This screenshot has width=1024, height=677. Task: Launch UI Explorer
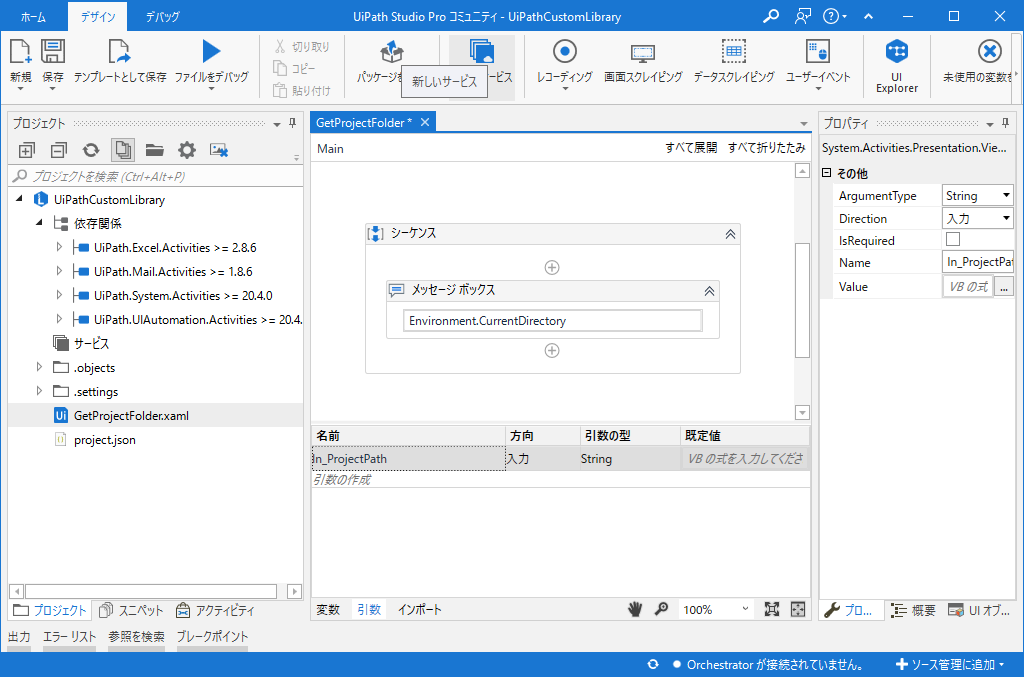pos(897,52)
